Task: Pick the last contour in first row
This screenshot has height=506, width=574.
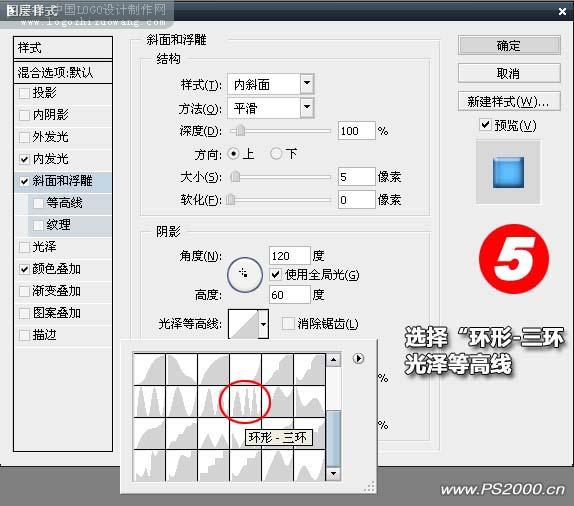Action: click(309, 369)
